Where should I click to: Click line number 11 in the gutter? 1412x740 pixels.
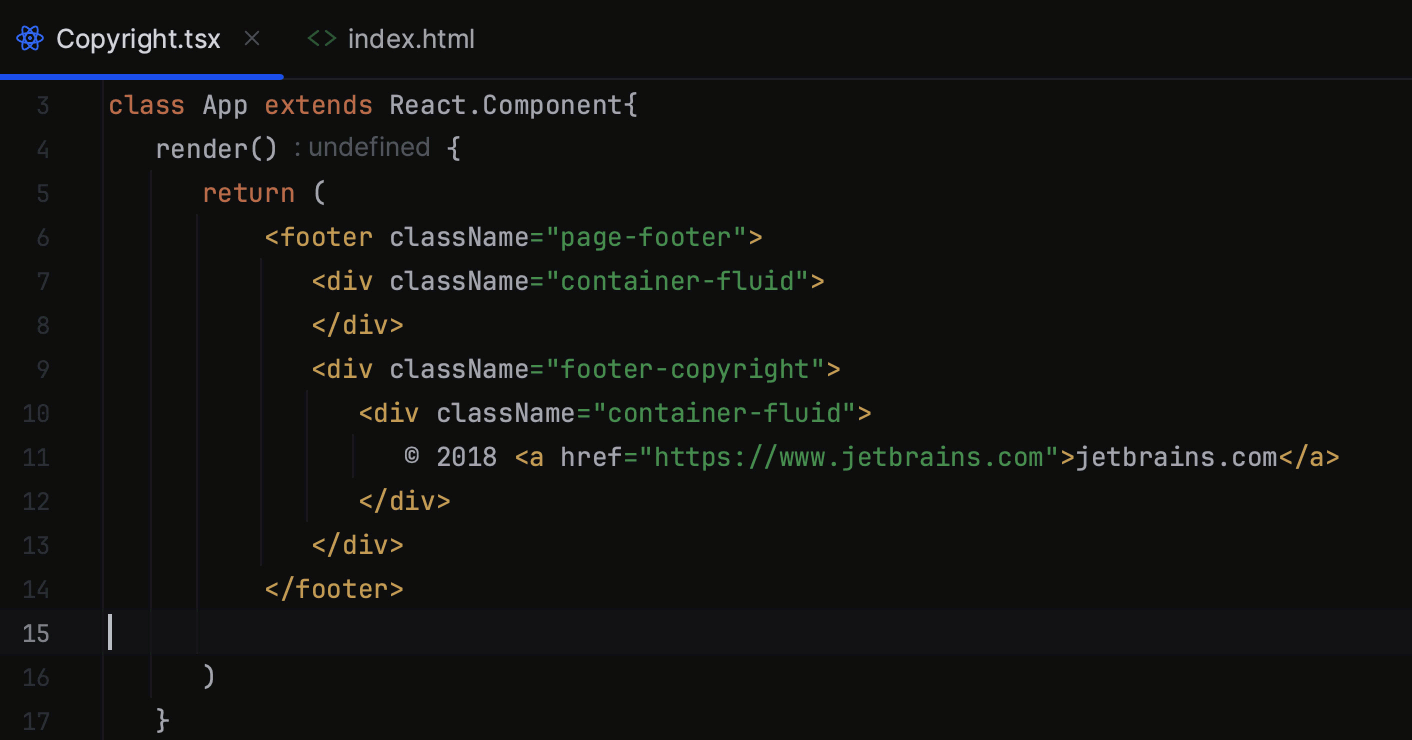point(36,457)
